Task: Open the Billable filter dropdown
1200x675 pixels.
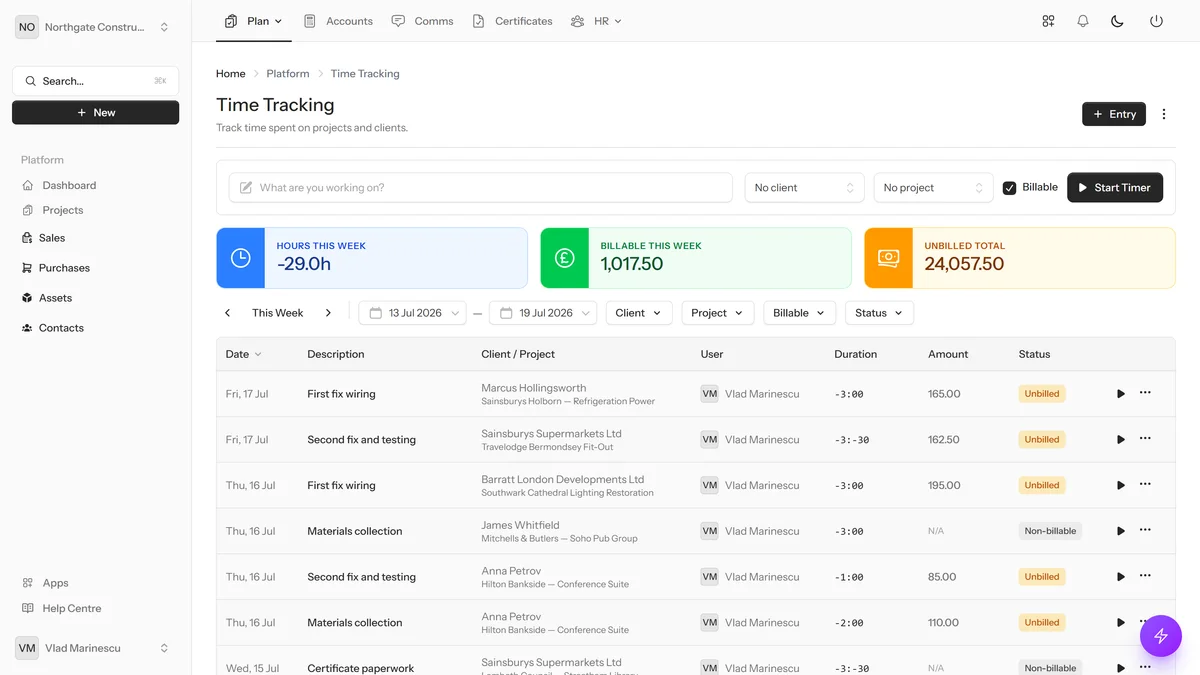Action: point(799,313)
